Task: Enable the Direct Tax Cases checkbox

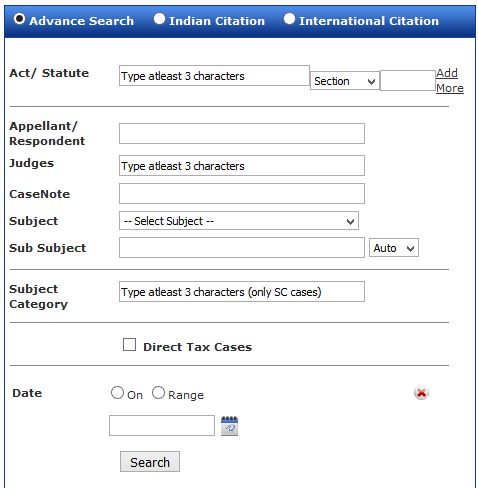Action: [x=129, y=345]
